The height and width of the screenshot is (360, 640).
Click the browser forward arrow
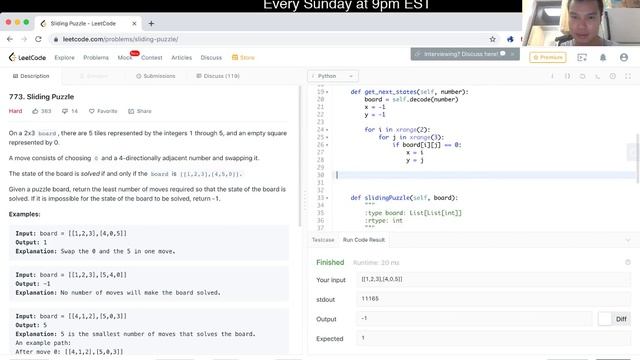pos(24,39)
